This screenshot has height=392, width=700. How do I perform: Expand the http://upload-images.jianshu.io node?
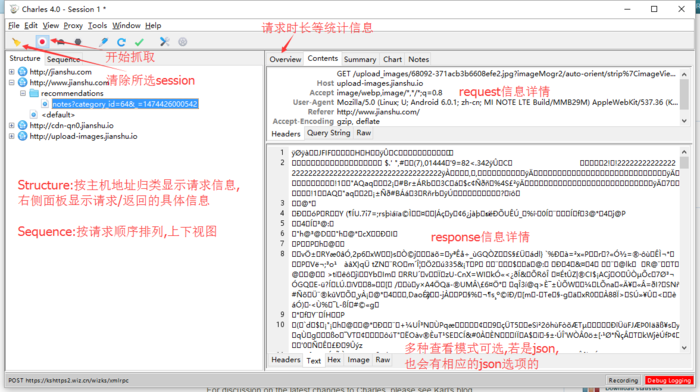coord(12,136)
